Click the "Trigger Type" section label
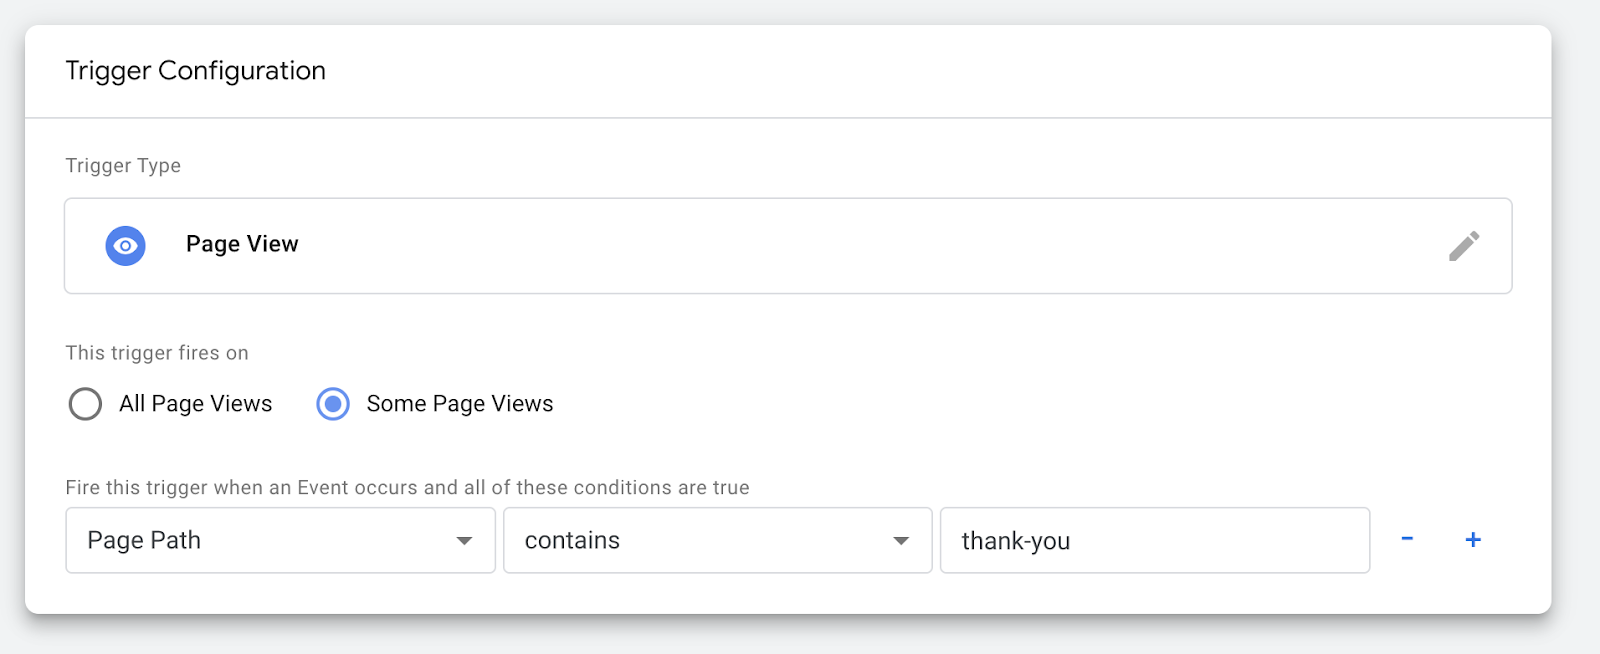The image size is (1600, 654). (123, 166)
